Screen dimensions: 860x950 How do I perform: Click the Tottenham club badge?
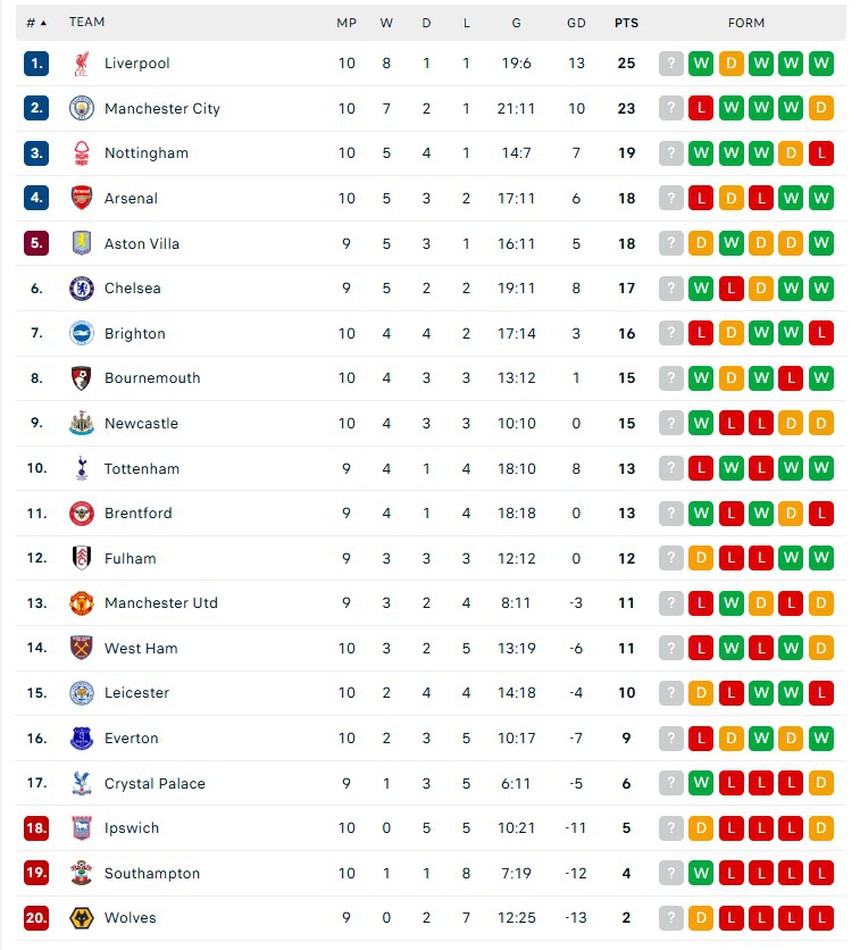(x=83, y=468)
